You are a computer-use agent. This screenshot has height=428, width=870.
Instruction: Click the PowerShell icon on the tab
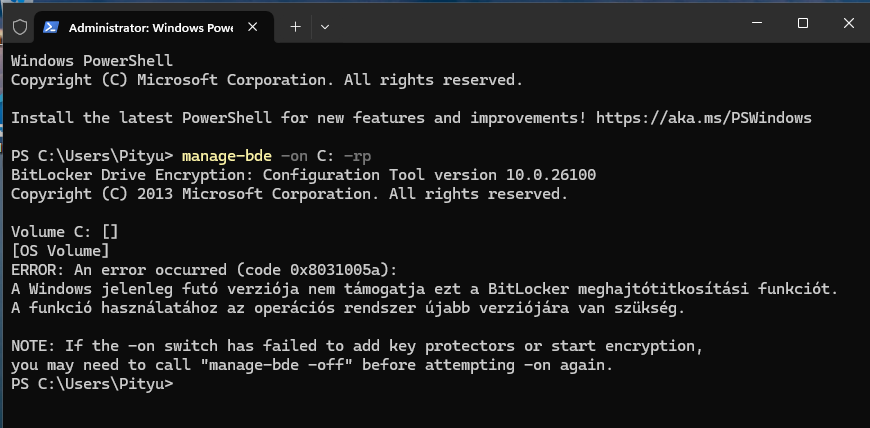click(x=51, y=27)
